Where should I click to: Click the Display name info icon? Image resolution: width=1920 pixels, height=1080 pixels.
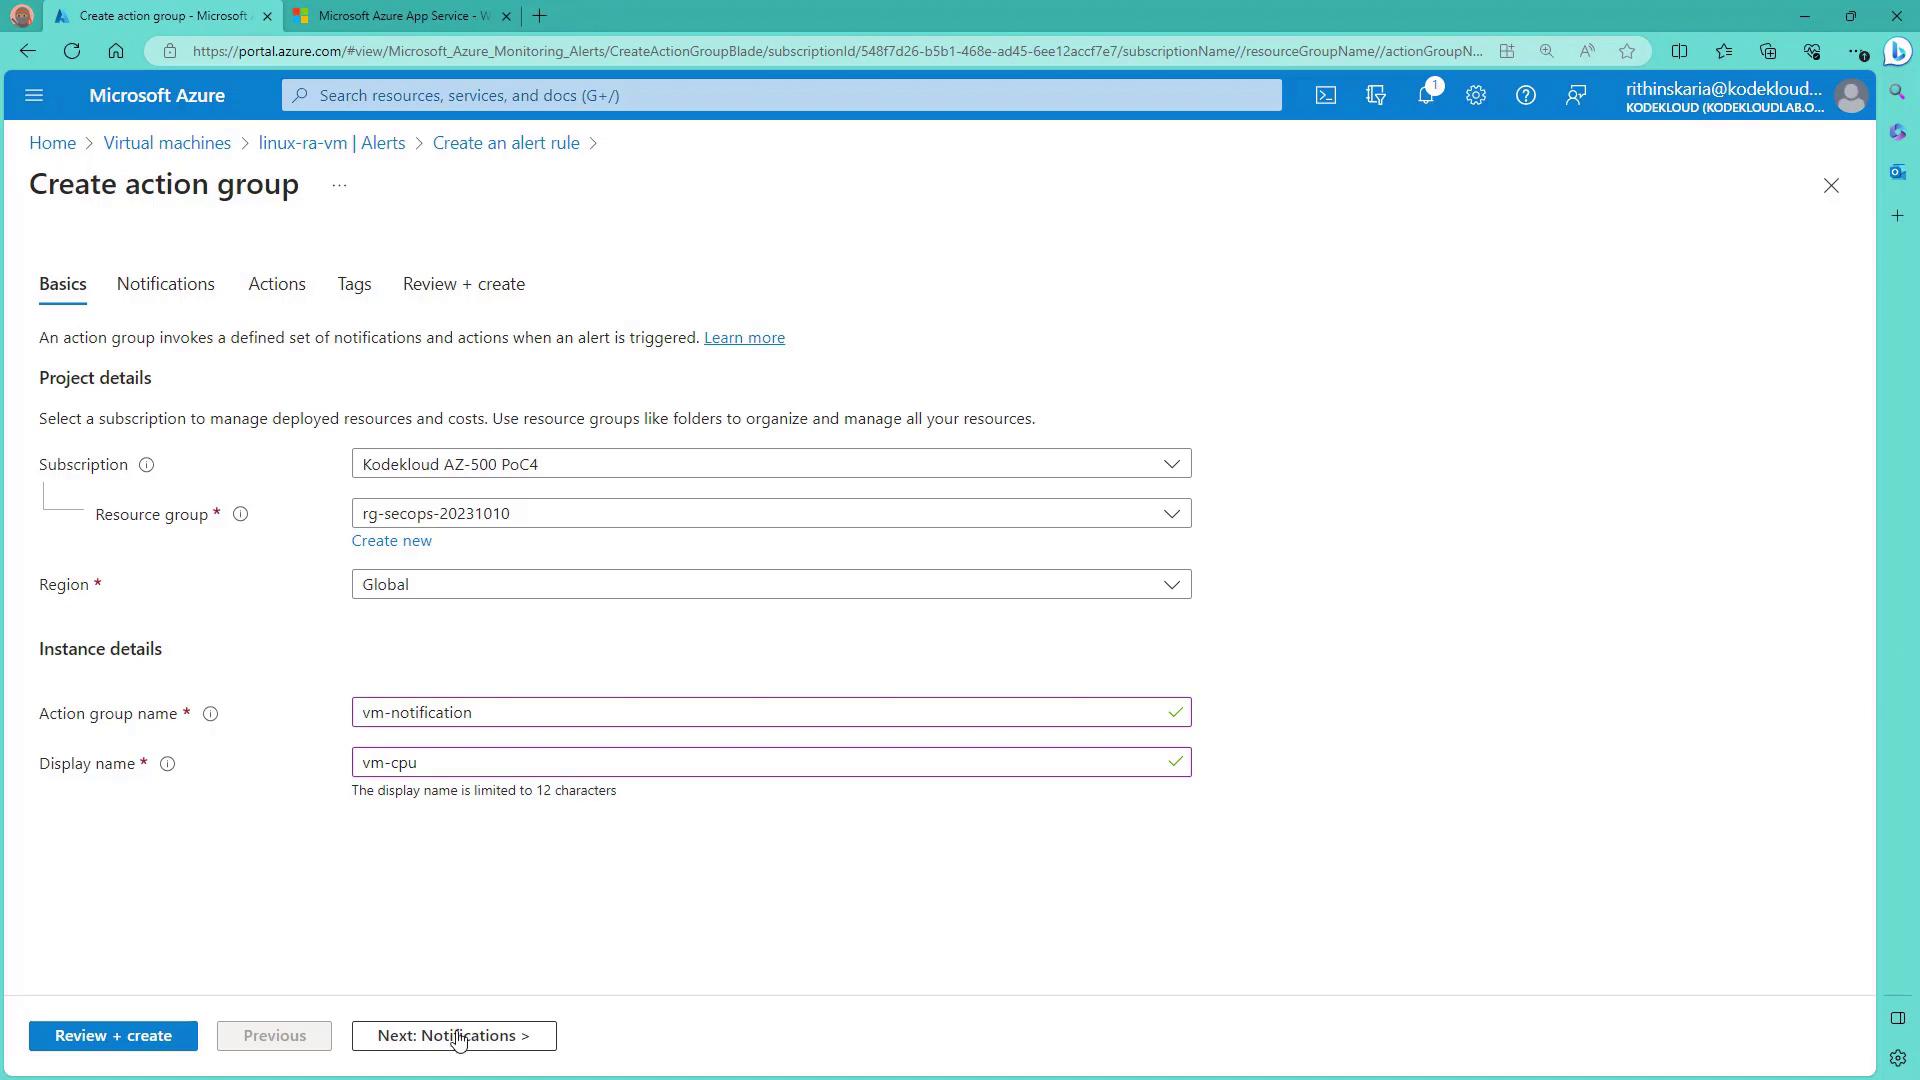(x=168, y=764)
